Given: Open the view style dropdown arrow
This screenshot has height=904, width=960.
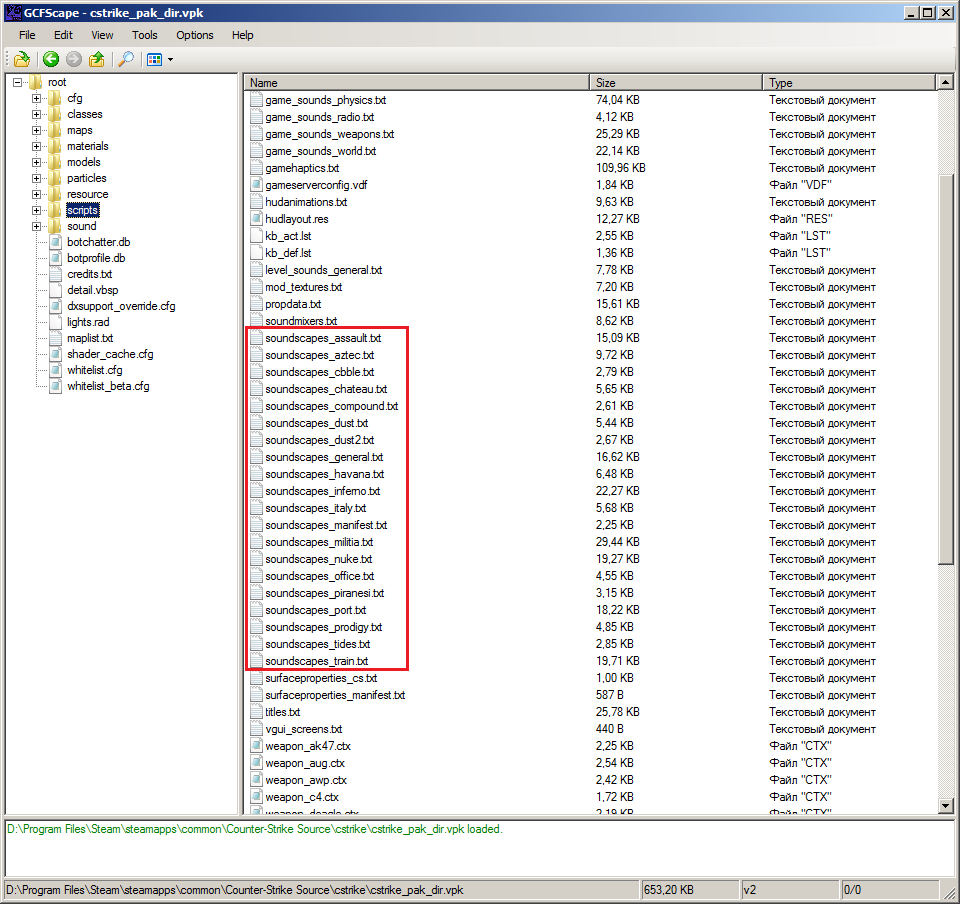Looking at the screenshot, I should pyautogui.click(x=170, y=59).
